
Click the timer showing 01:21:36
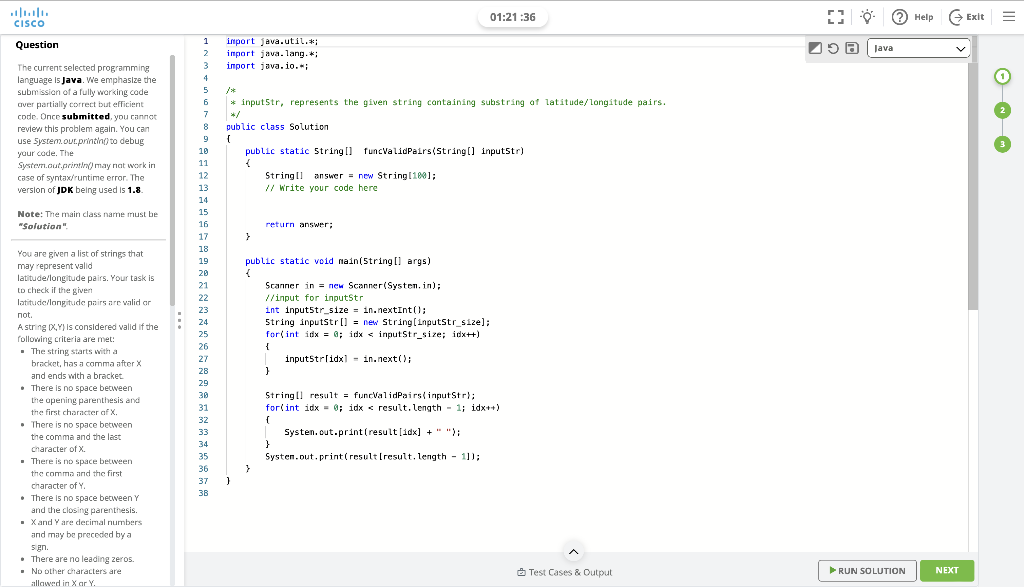click(x=513, y=16)
